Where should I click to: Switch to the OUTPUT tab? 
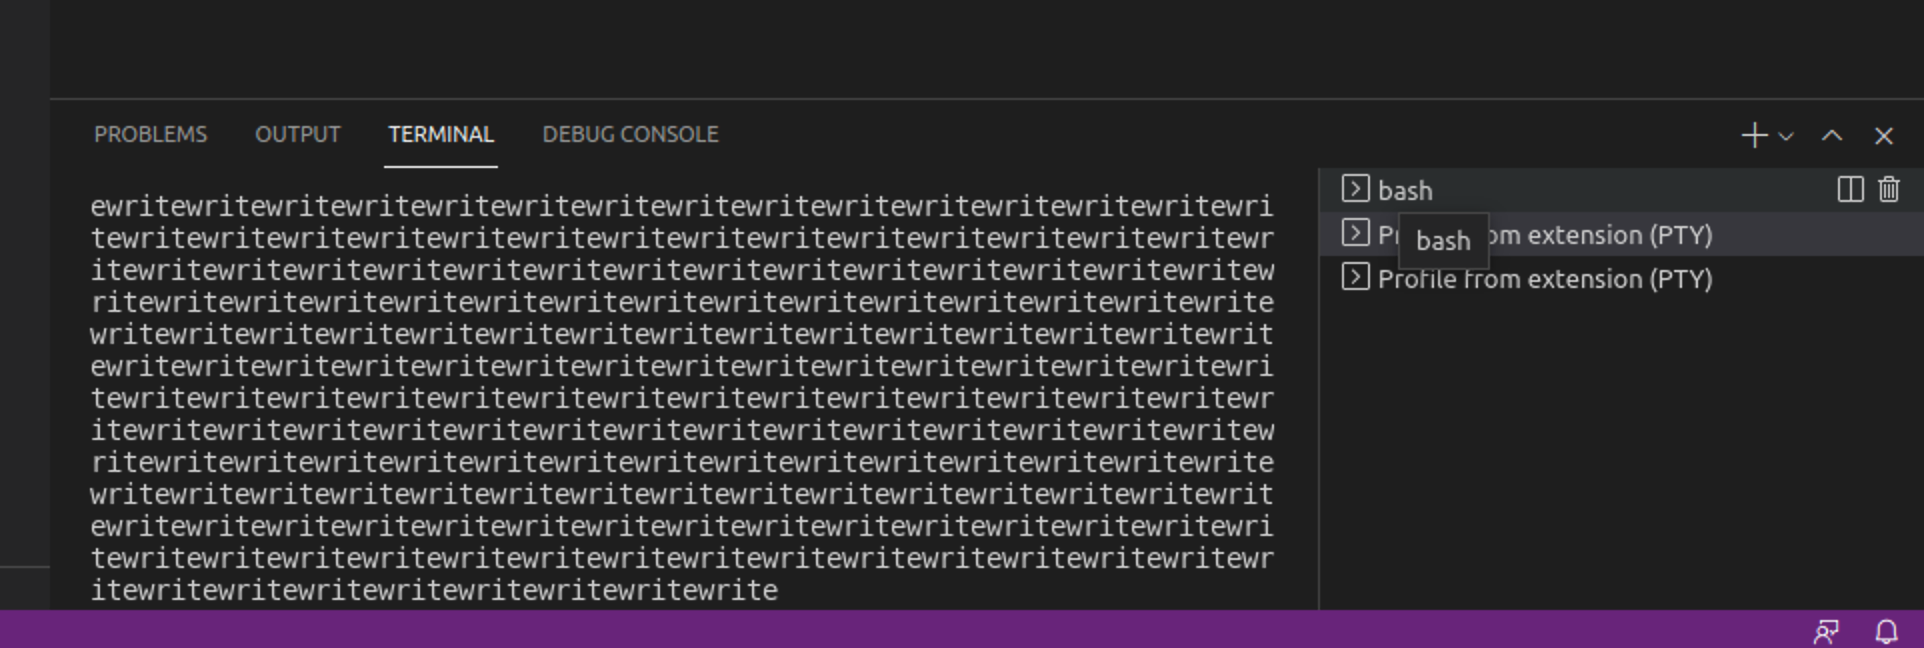pos(297,133)
